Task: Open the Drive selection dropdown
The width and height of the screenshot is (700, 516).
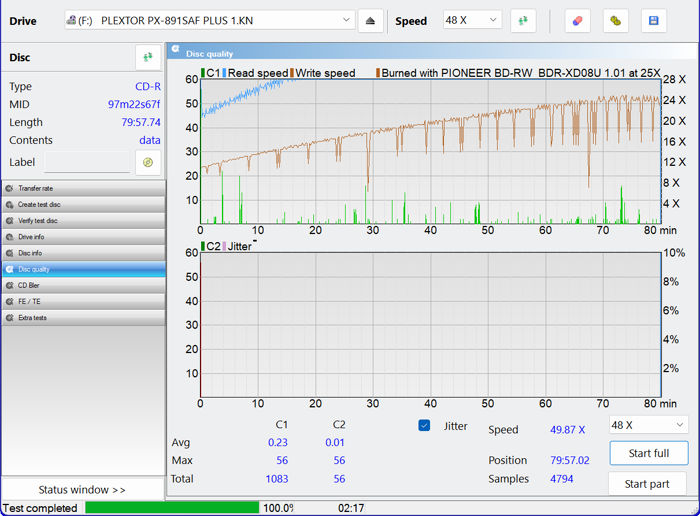Action: (x=209, y=21)
